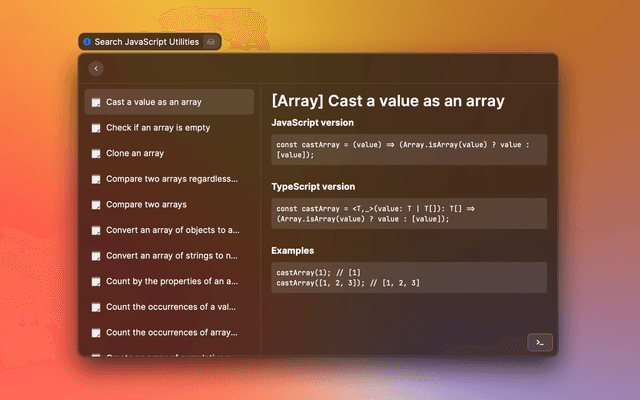Click the icon beside Cast a value as an array

95,102
